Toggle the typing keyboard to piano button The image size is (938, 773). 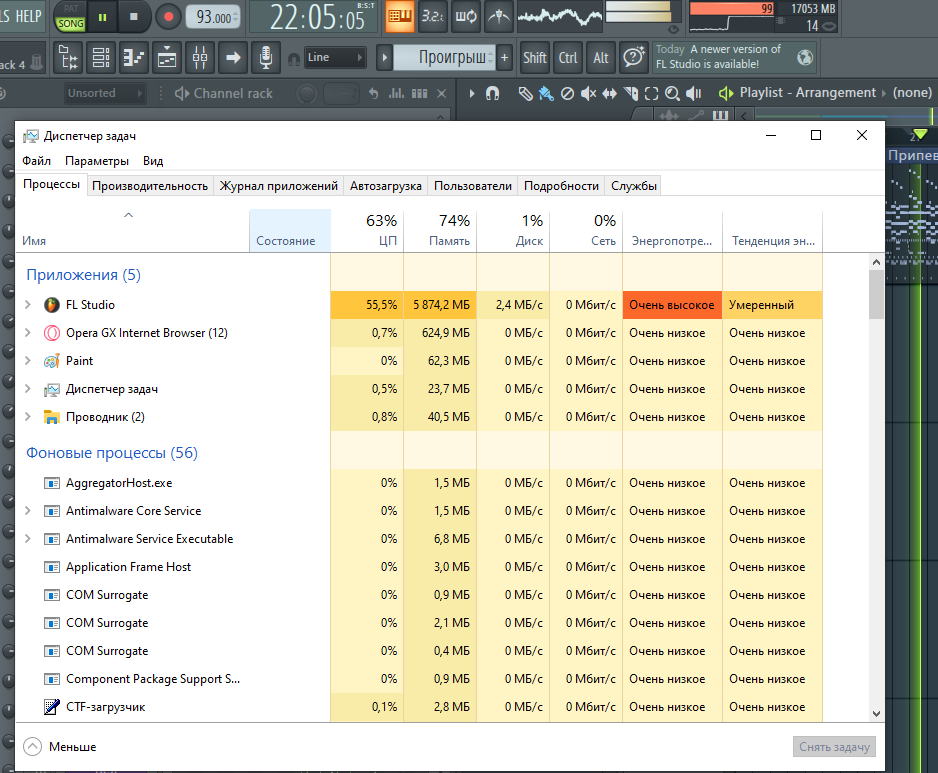pos(400,17)
